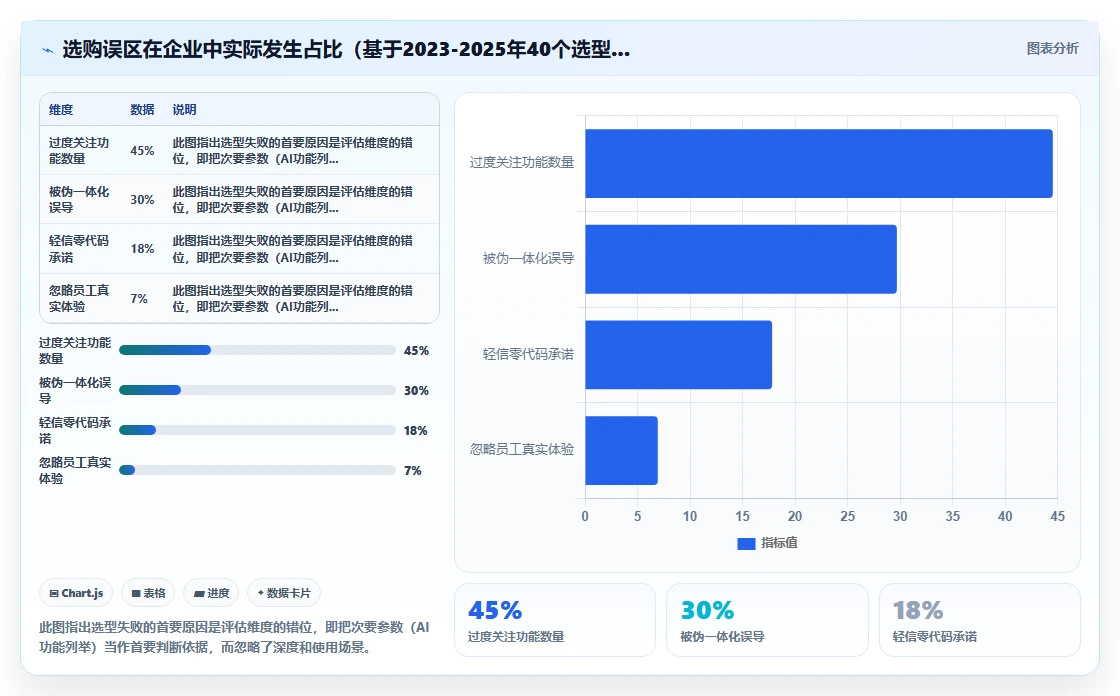Click the 被伪一体化误导 y-axis label

528,259
